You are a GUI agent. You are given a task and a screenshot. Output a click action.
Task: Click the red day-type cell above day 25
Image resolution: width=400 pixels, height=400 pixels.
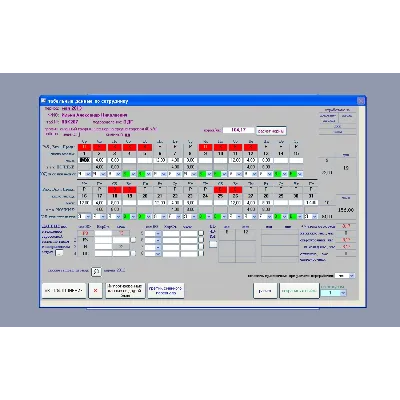(220, 190)
